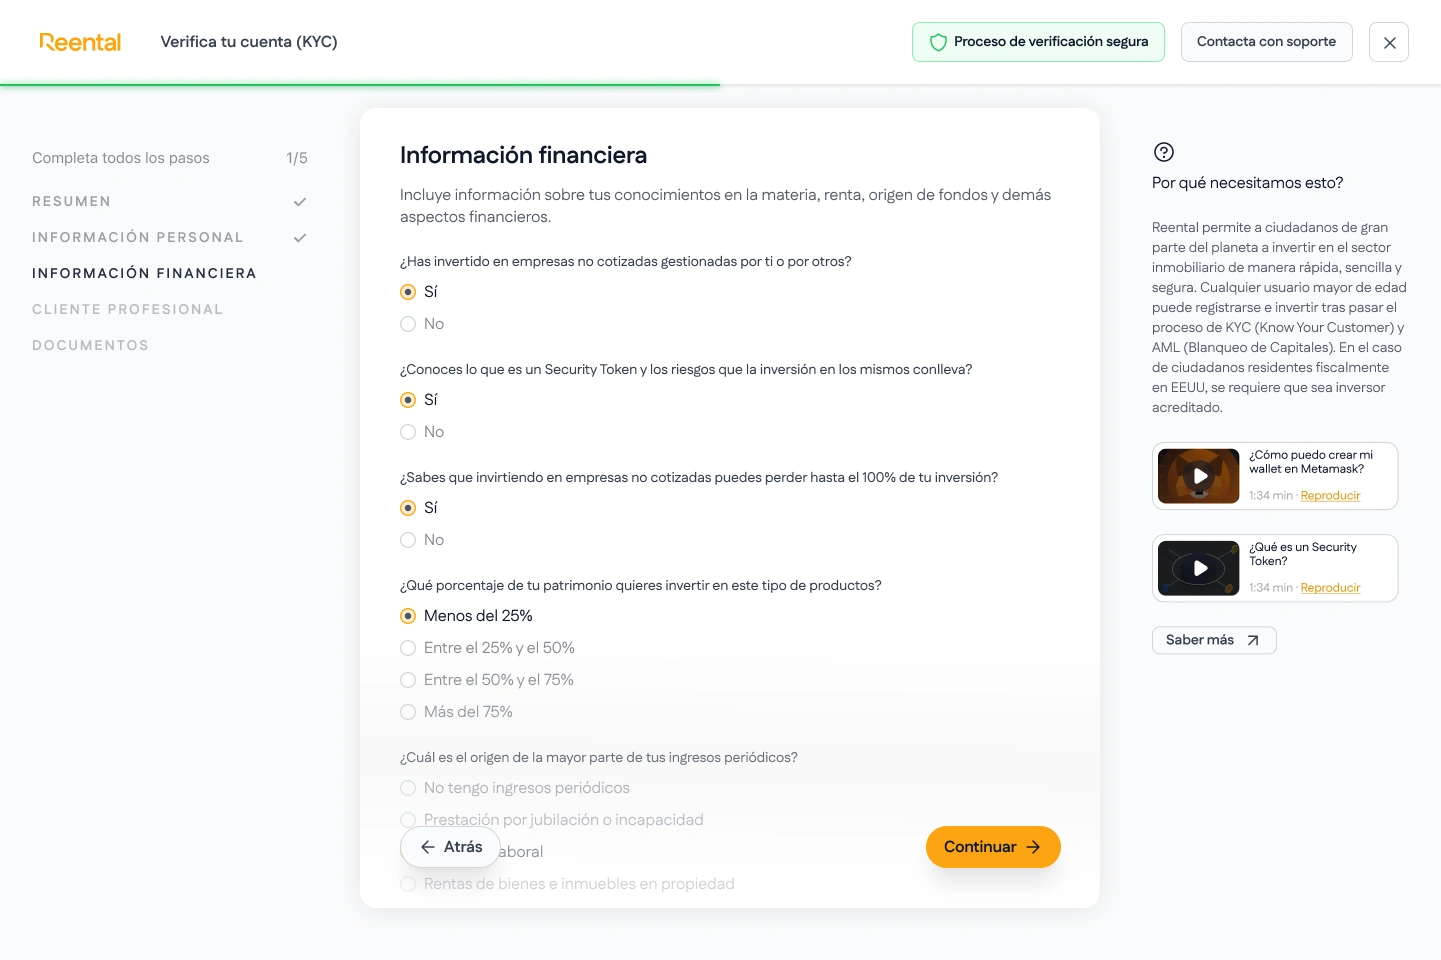The image size is (1441, 960).
Task: Click the Reental logo
Action: click(80, 42)
